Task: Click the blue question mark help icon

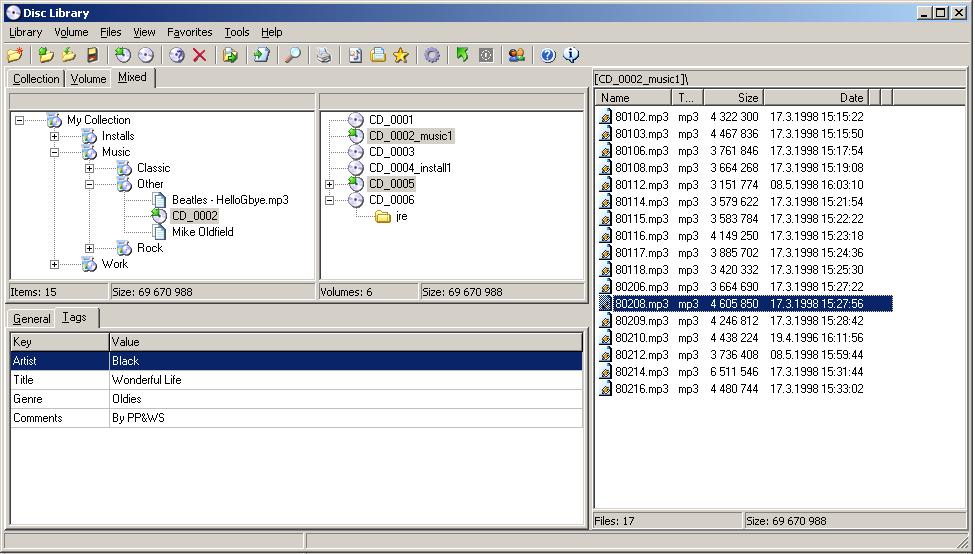Action: 548,55
